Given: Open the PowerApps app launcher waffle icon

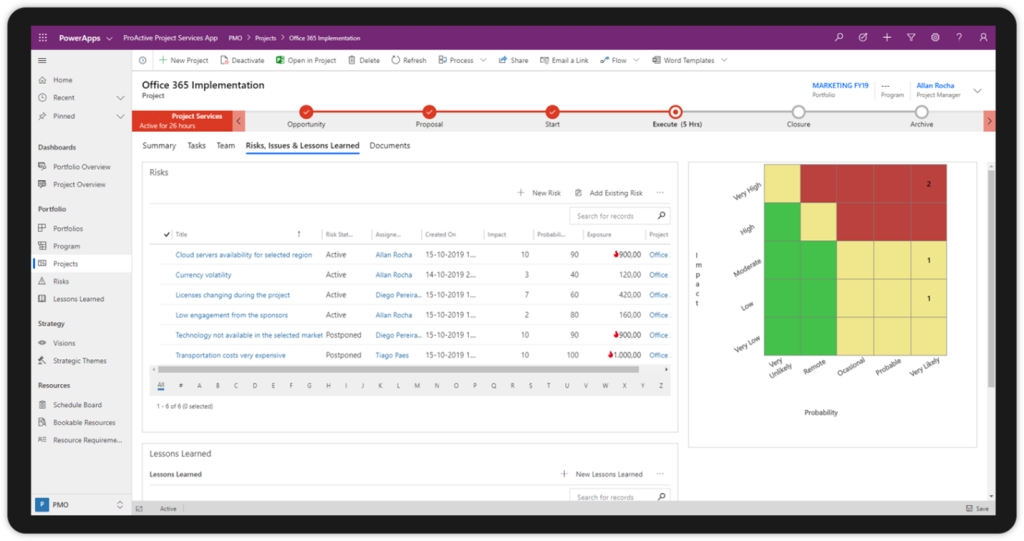Looking at the screenshot, I should point(43,38).
